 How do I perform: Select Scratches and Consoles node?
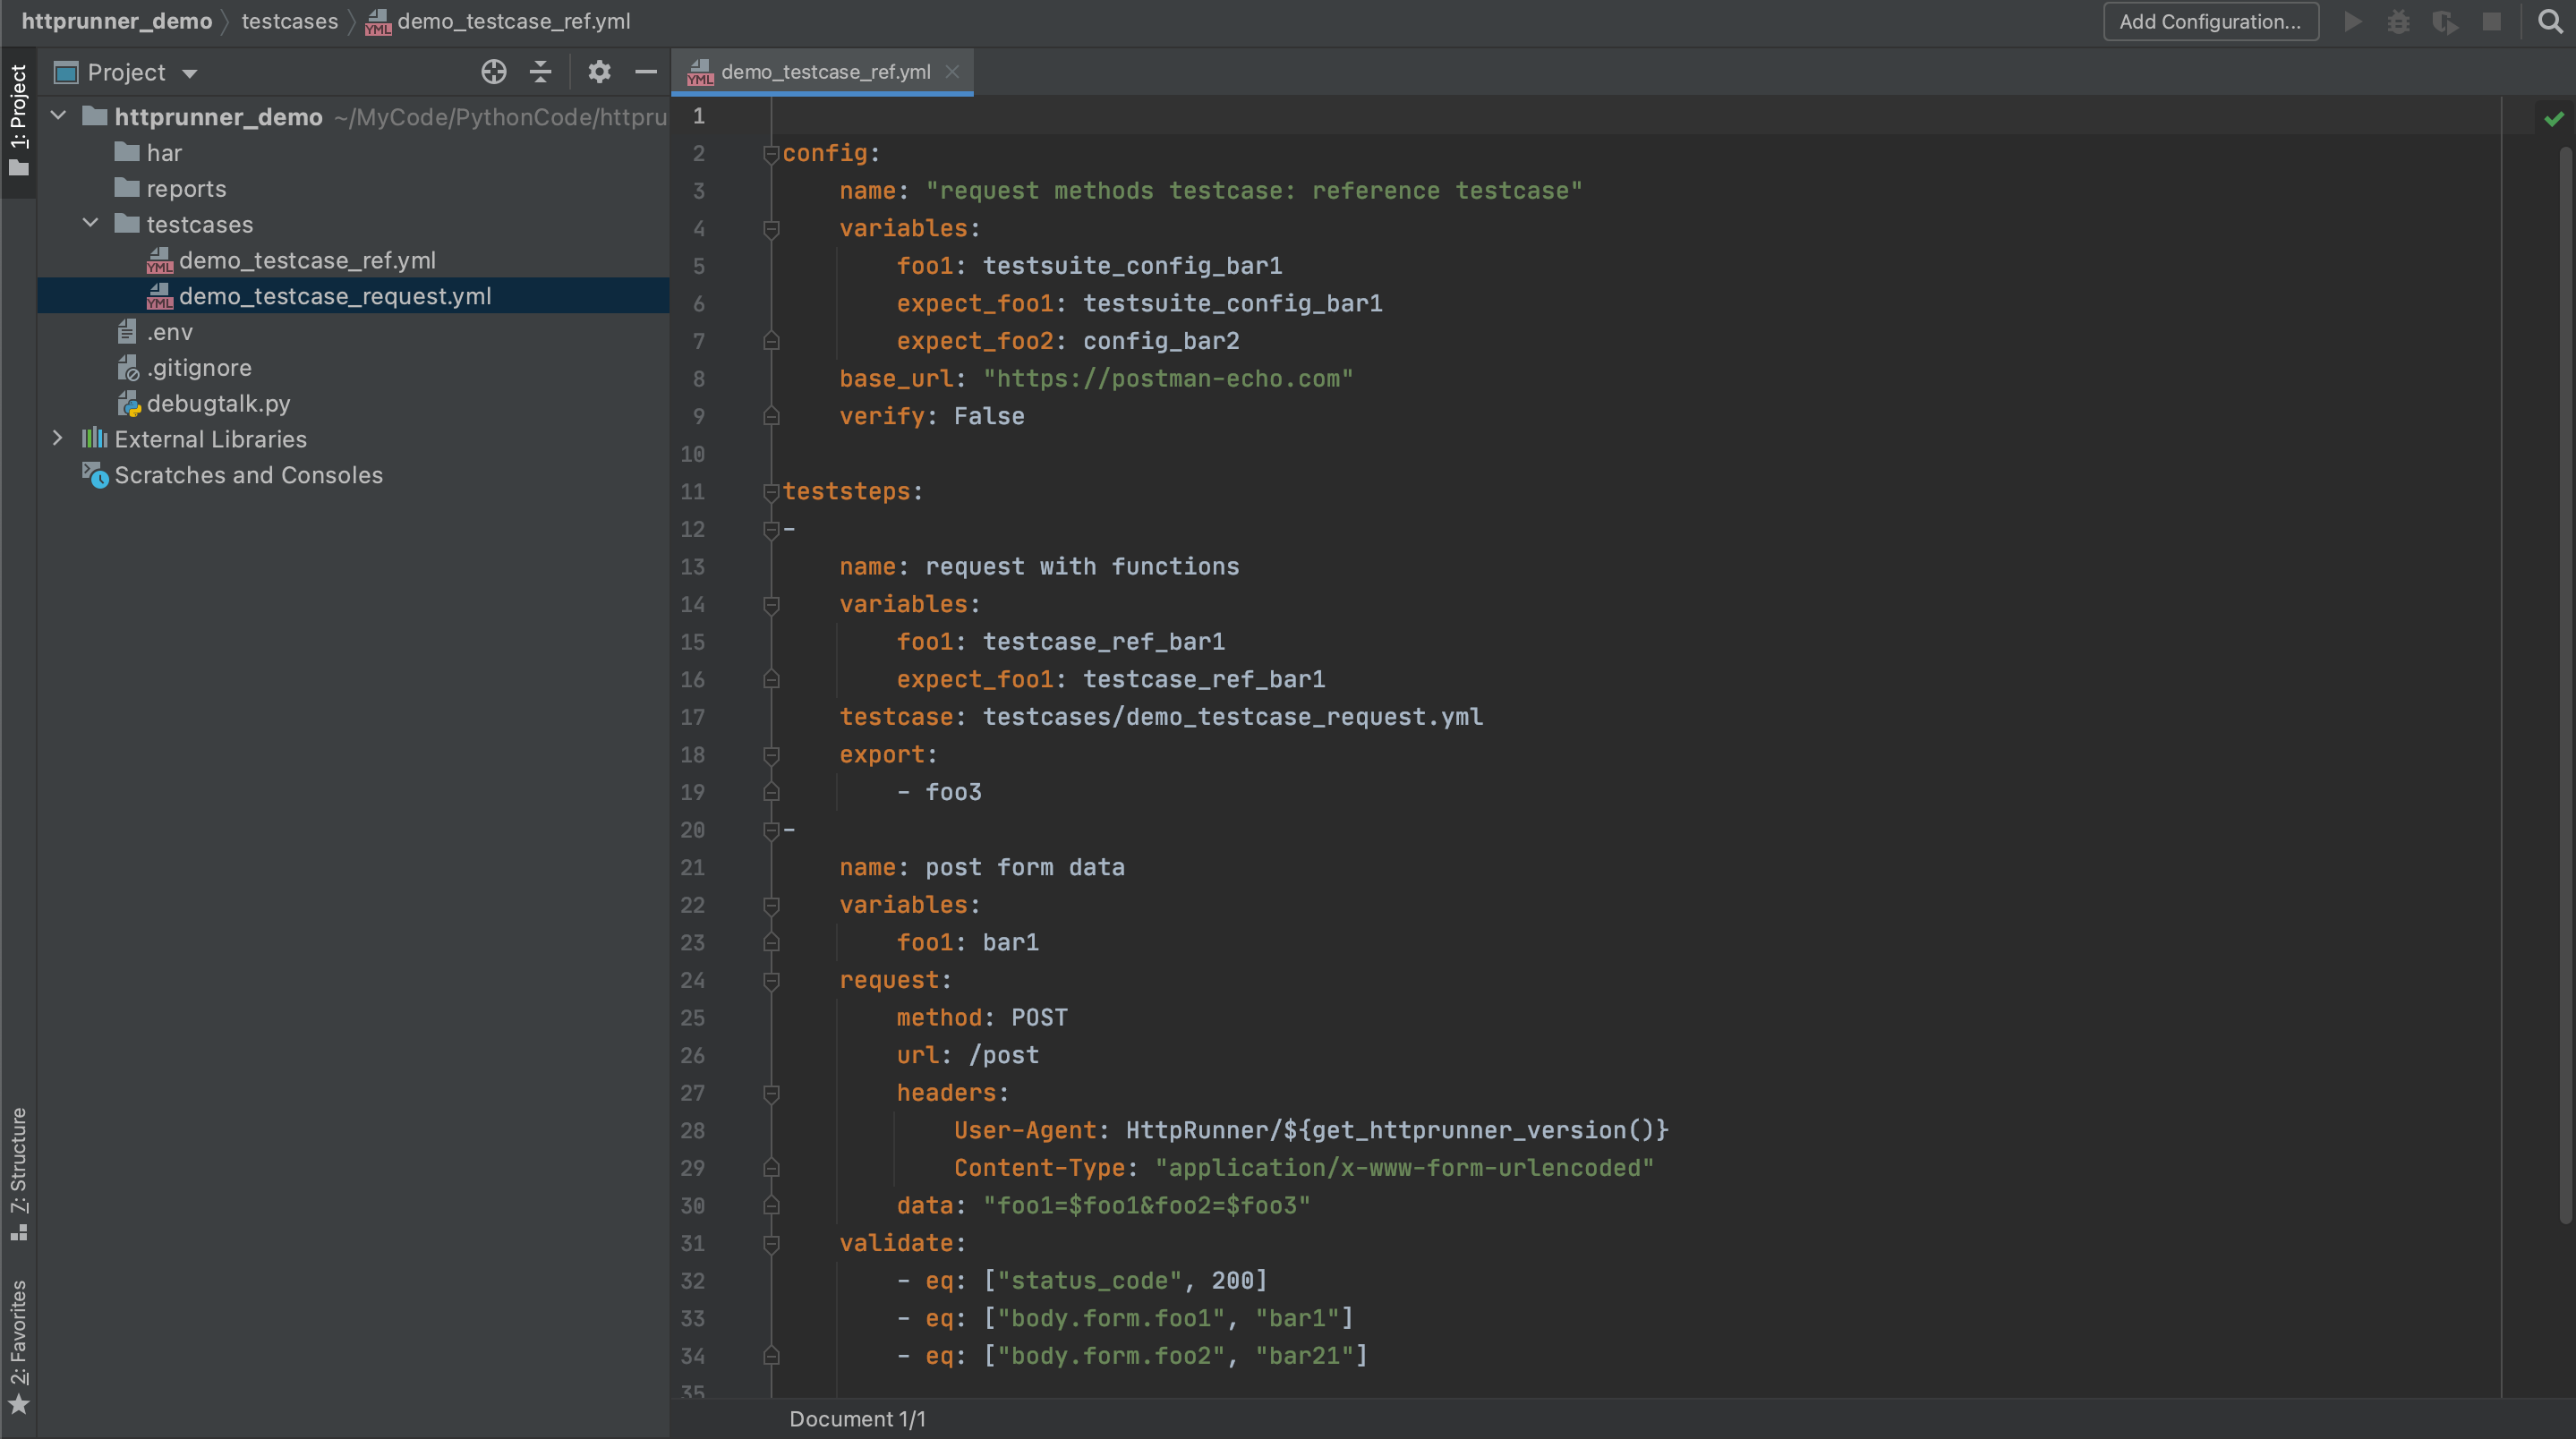[232, 475]
